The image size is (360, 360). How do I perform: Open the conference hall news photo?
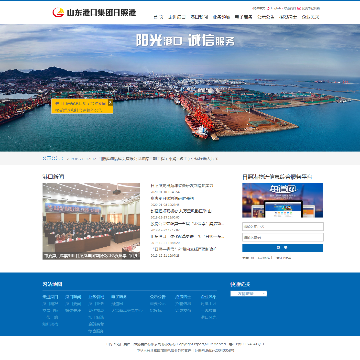(91, 221)
